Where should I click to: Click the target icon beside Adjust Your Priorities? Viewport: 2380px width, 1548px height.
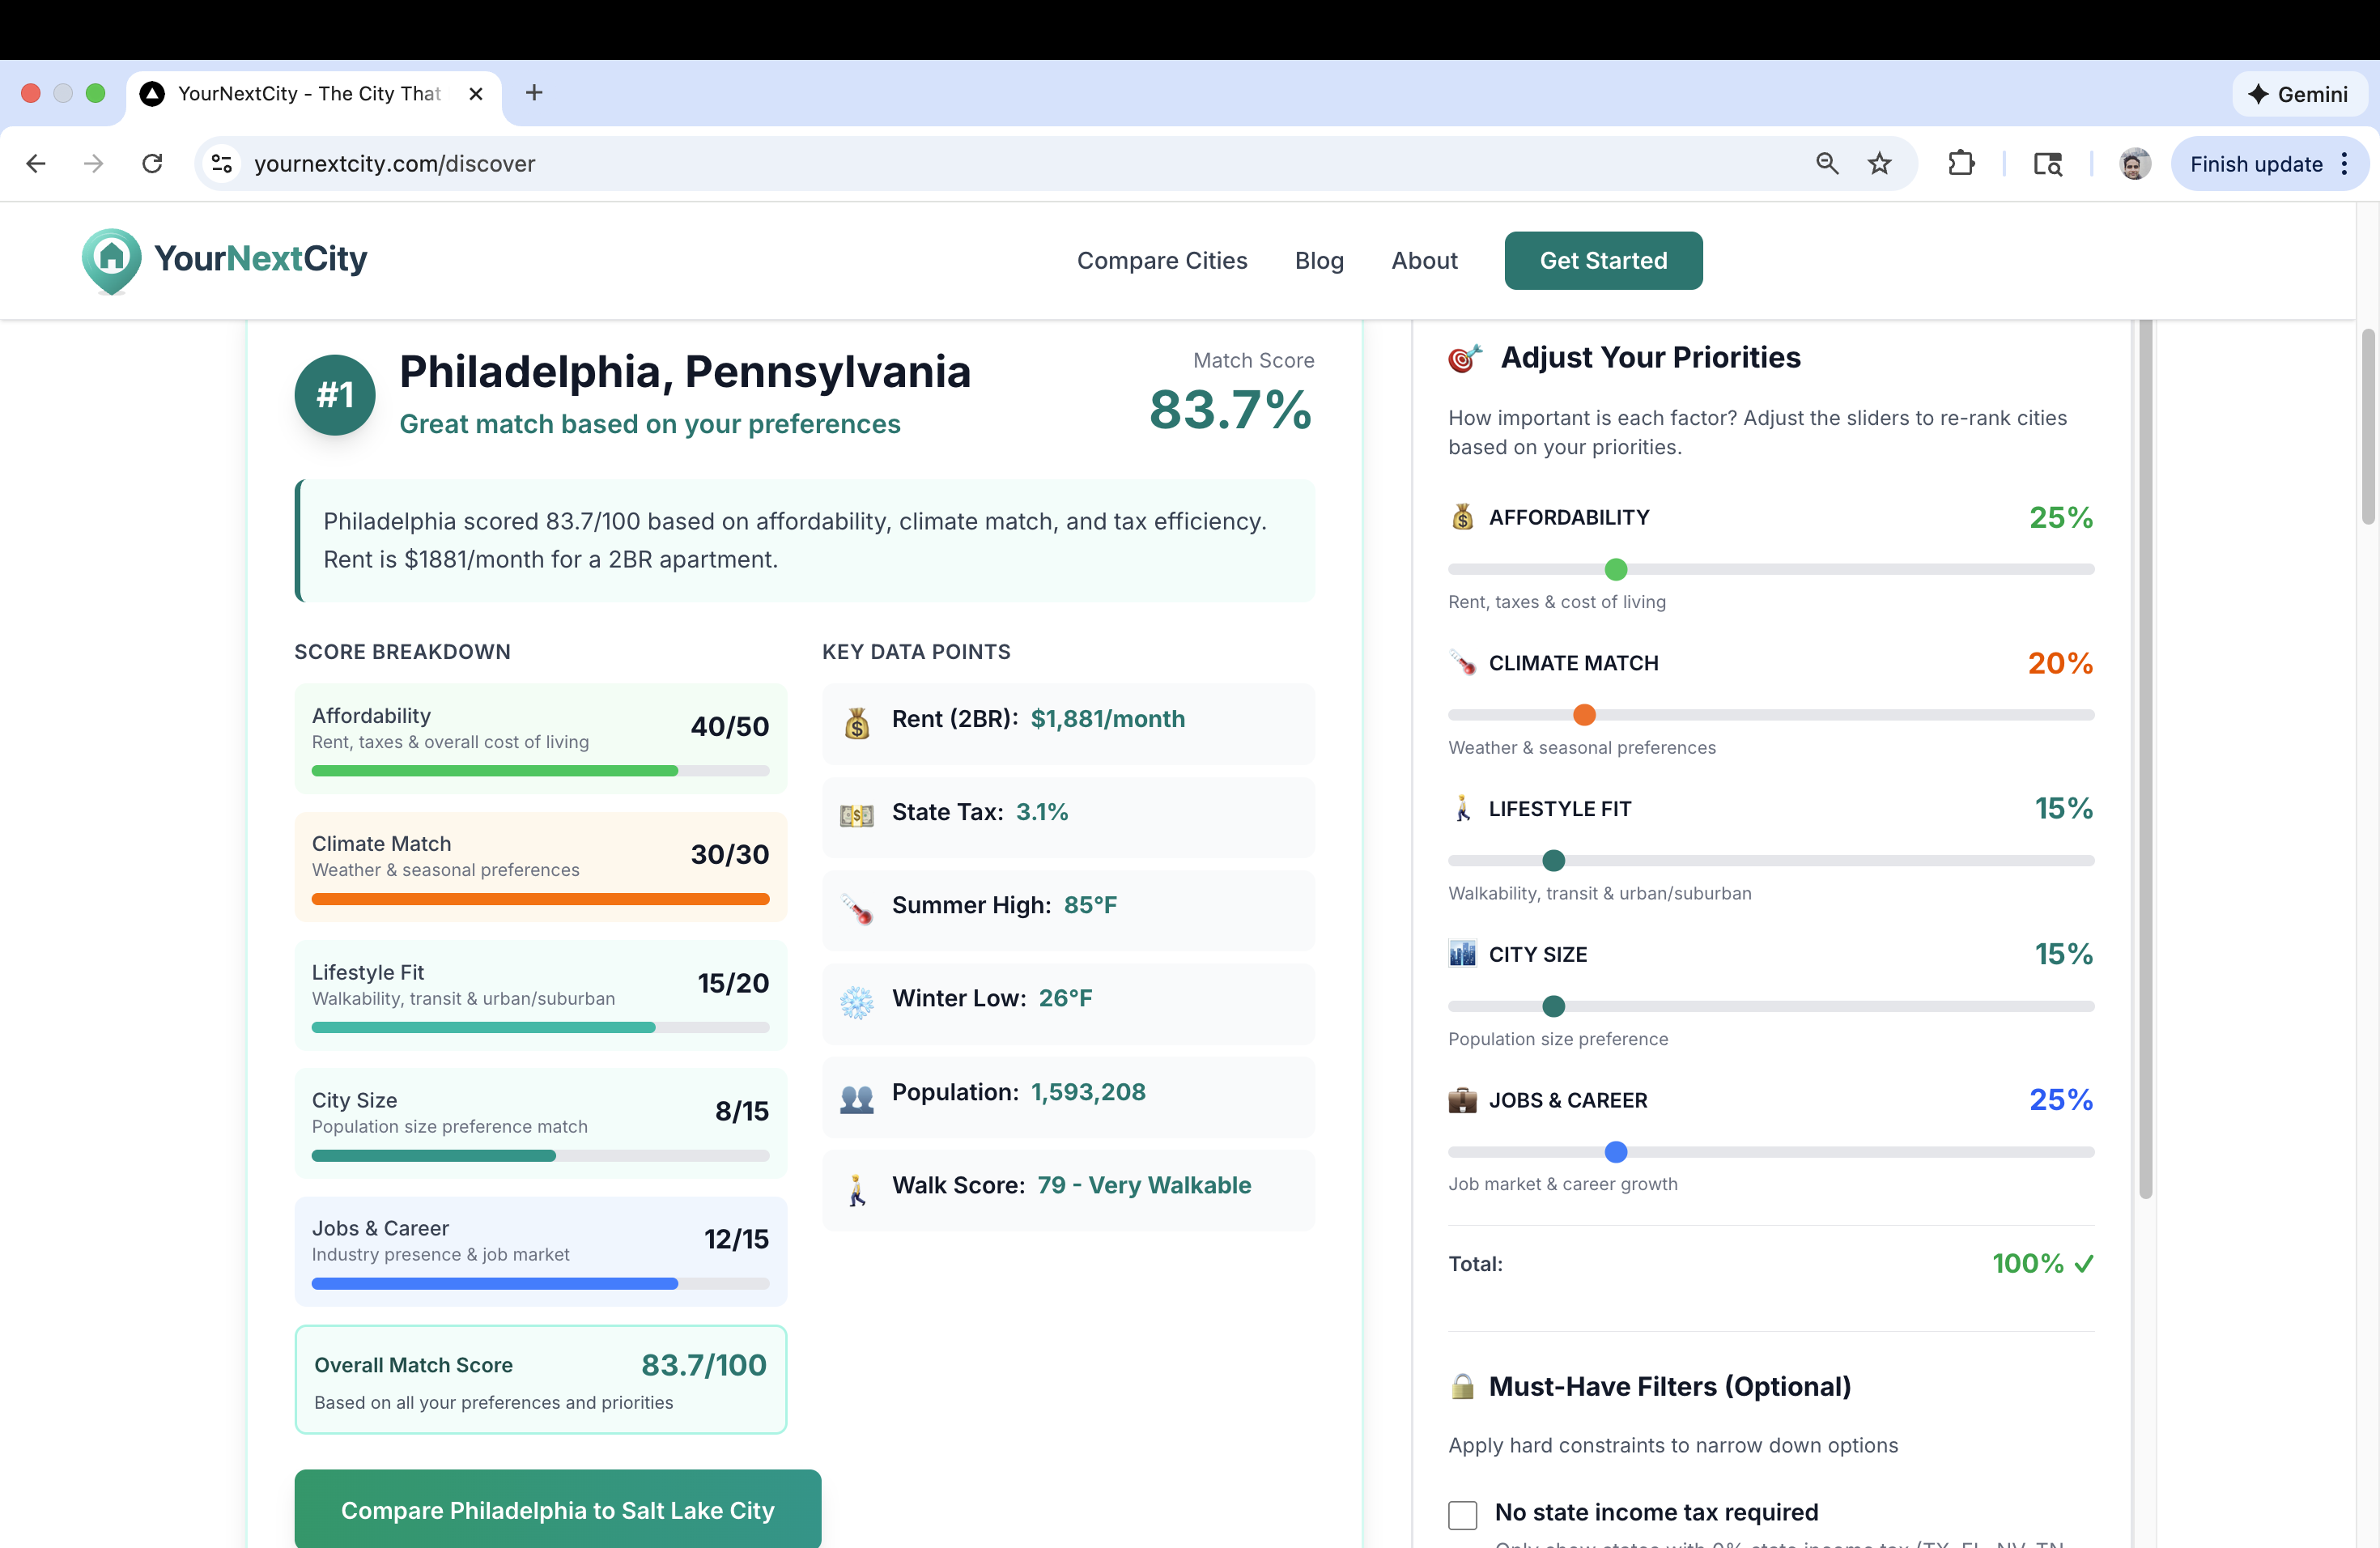point(1464,357)
